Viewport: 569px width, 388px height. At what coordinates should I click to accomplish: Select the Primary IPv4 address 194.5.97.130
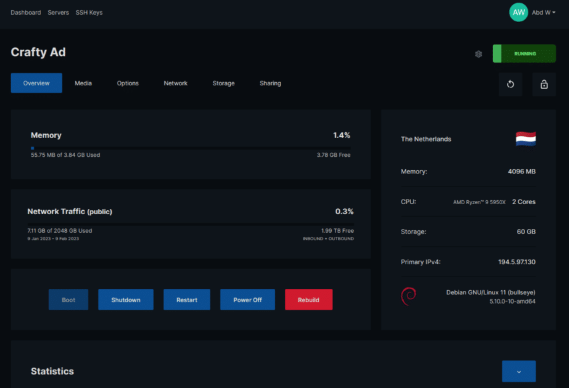[517, 262]
